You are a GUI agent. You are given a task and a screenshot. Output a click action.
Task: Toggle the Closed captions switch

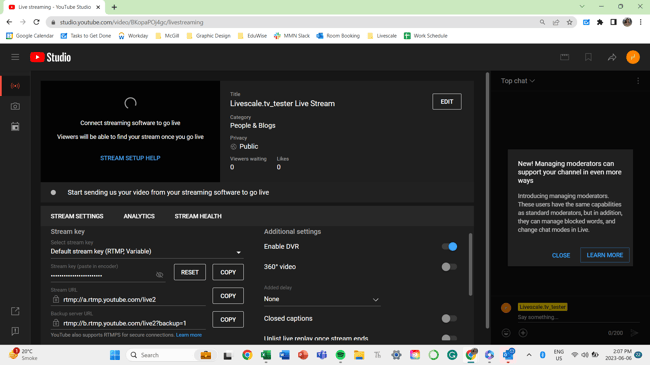[449, 319]
